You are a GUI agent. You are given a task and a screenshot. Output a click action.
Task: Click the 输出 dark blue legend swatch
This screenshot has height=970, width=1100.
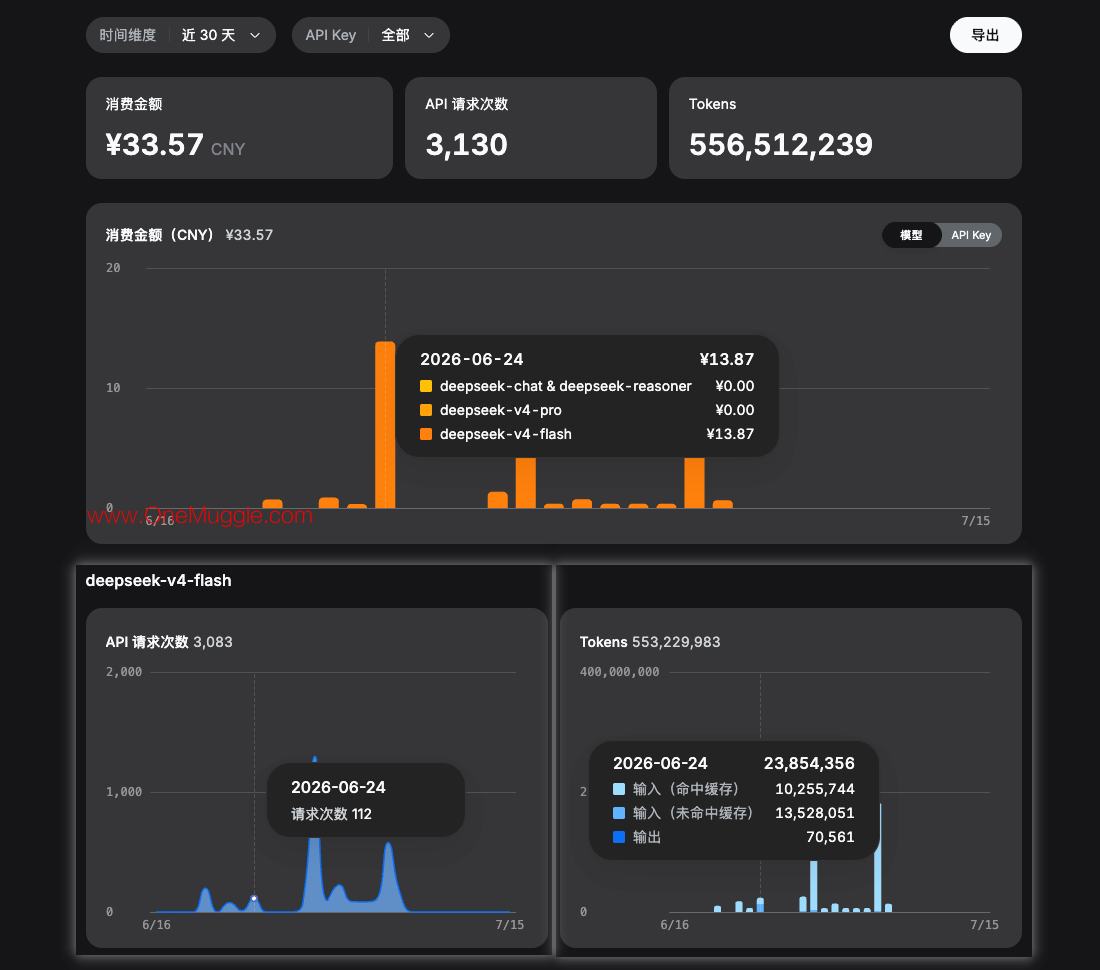pyautogui.click(x=619, y=837)
